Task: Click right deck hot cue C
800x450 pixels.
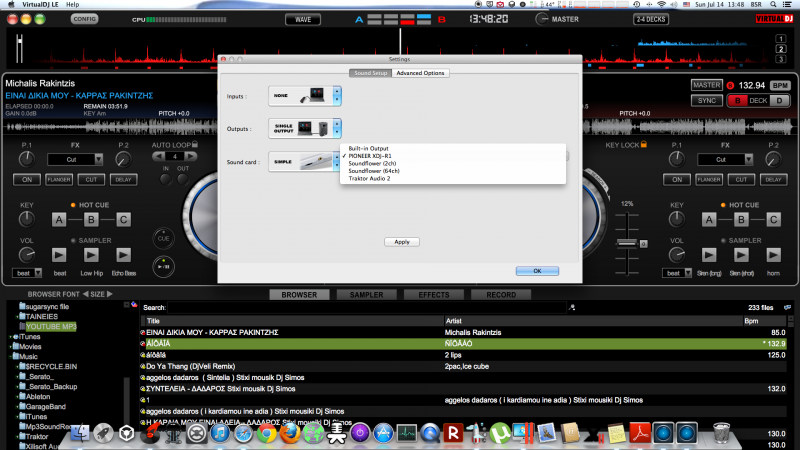Action: pos(773,220)
